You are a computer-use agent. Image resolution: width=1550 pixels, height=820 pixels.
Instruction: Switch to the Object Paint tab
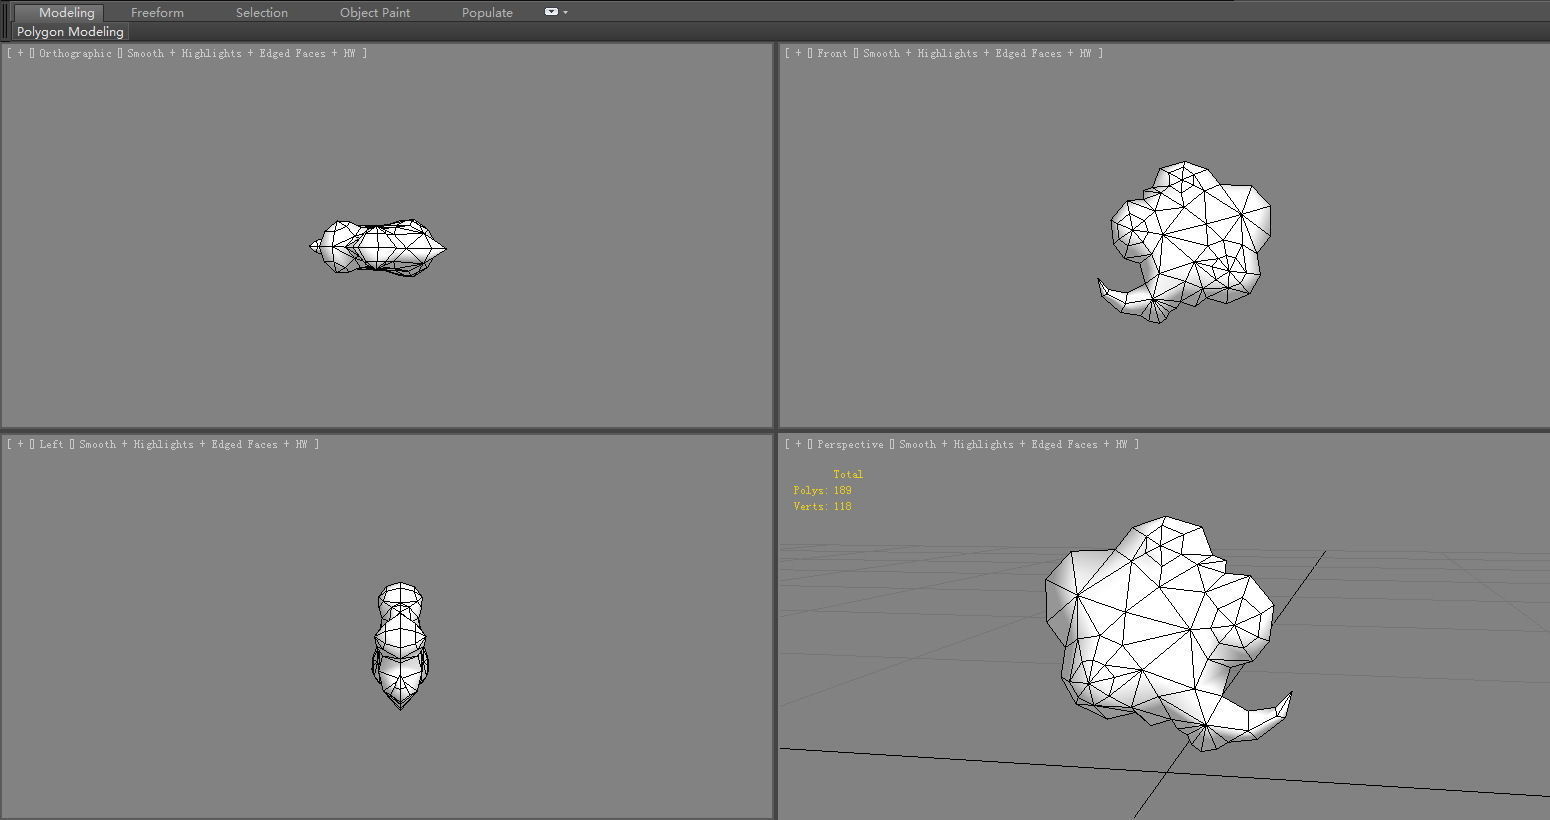375,12
